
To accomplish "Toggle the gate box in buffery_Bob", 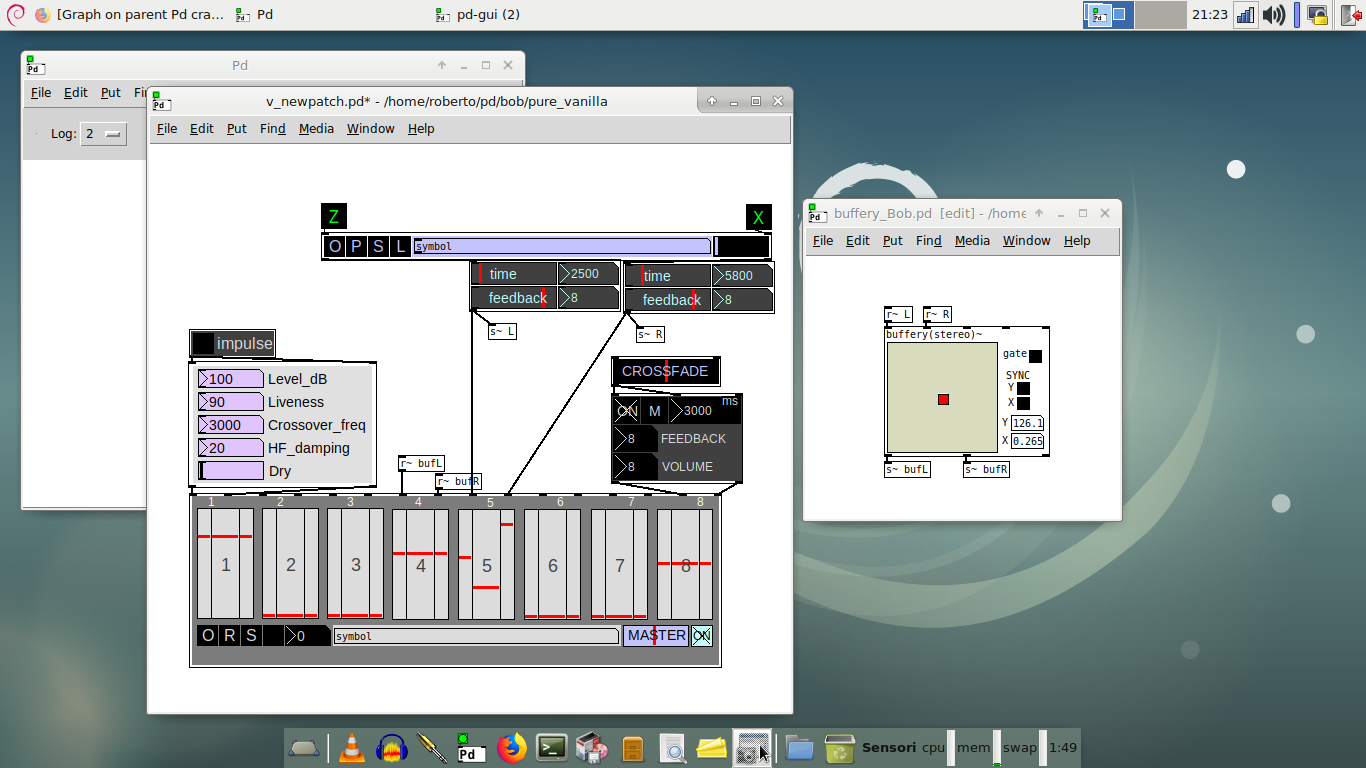I will 1035,356.
